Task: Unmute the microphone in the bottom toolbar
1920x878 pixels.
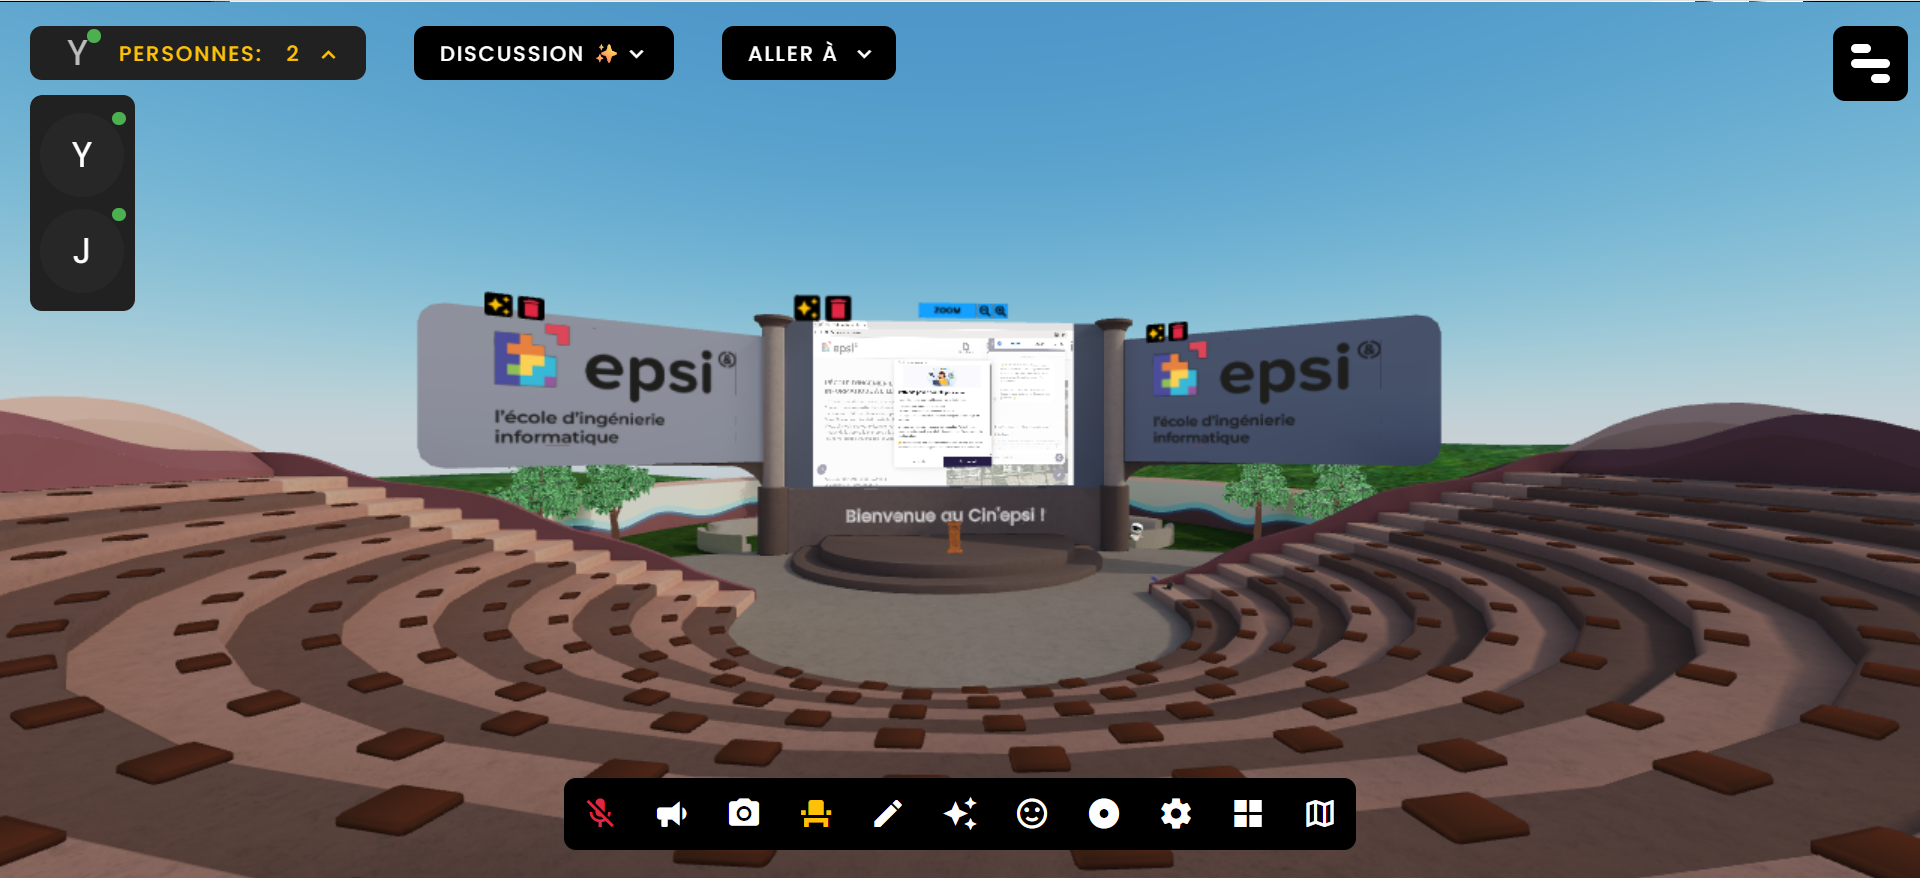Action: [x=600, y=814]
